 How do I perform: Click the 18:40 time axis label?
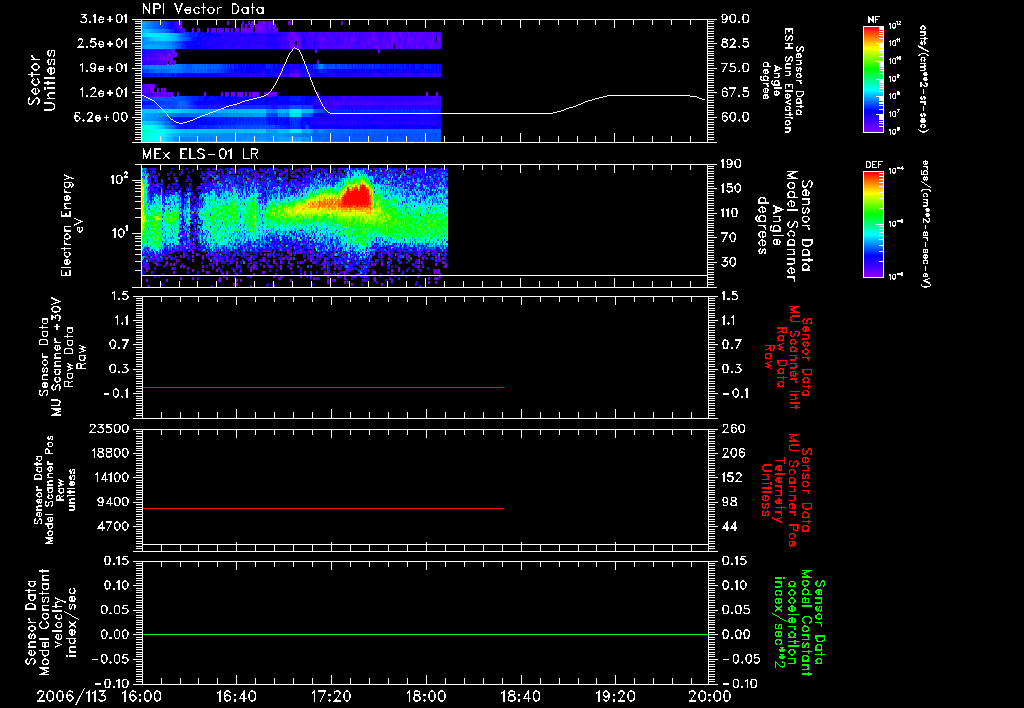520,697
